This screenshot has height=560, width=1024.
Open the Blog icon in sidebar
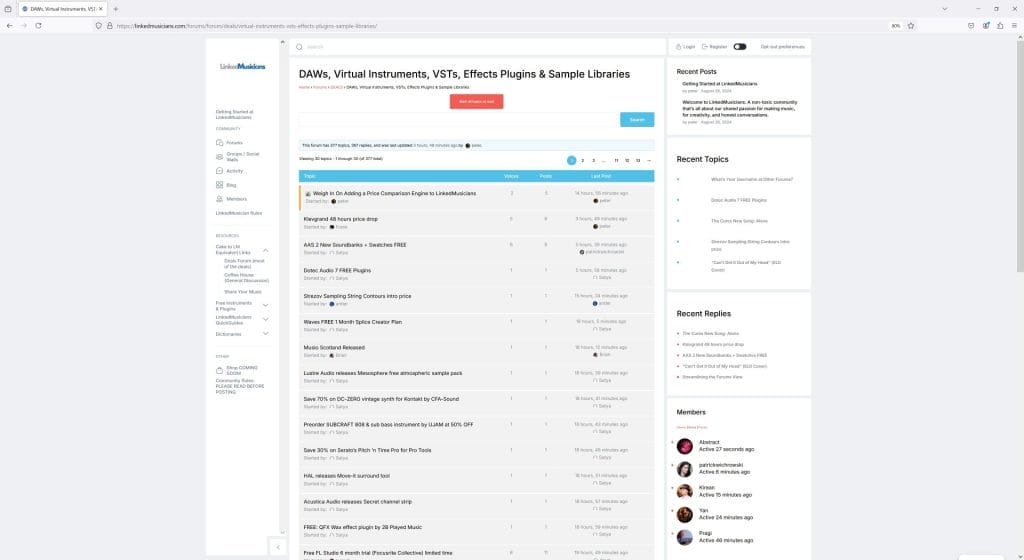point(219,185)
